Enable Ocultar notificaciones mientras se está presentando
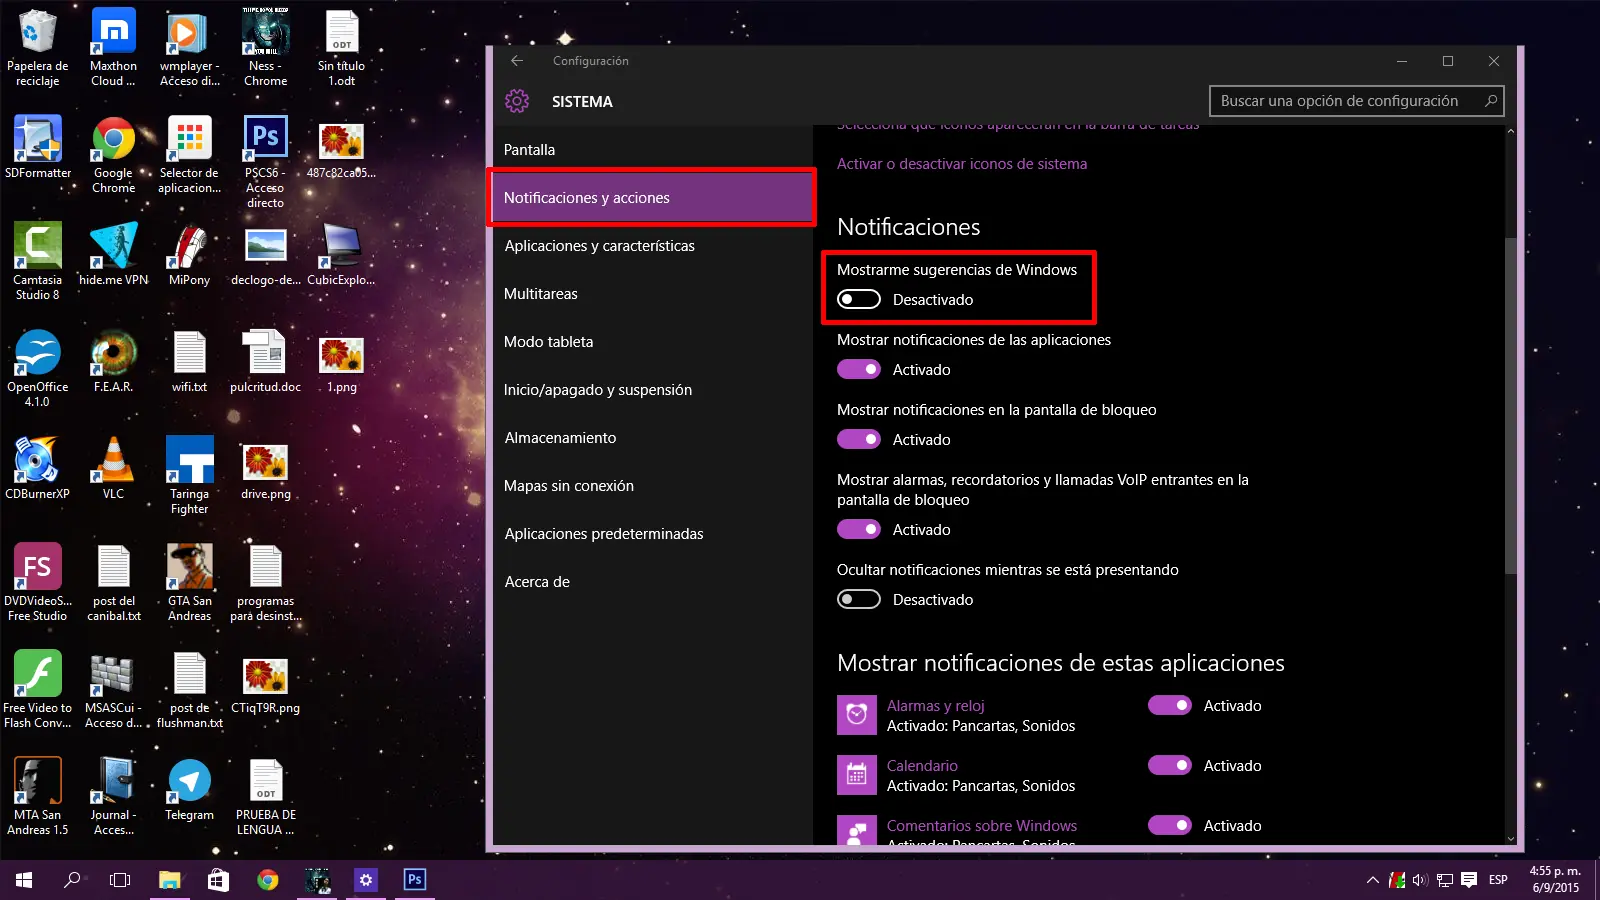The height and width of the screenshot is (900, 1600). tap(858, 599)
